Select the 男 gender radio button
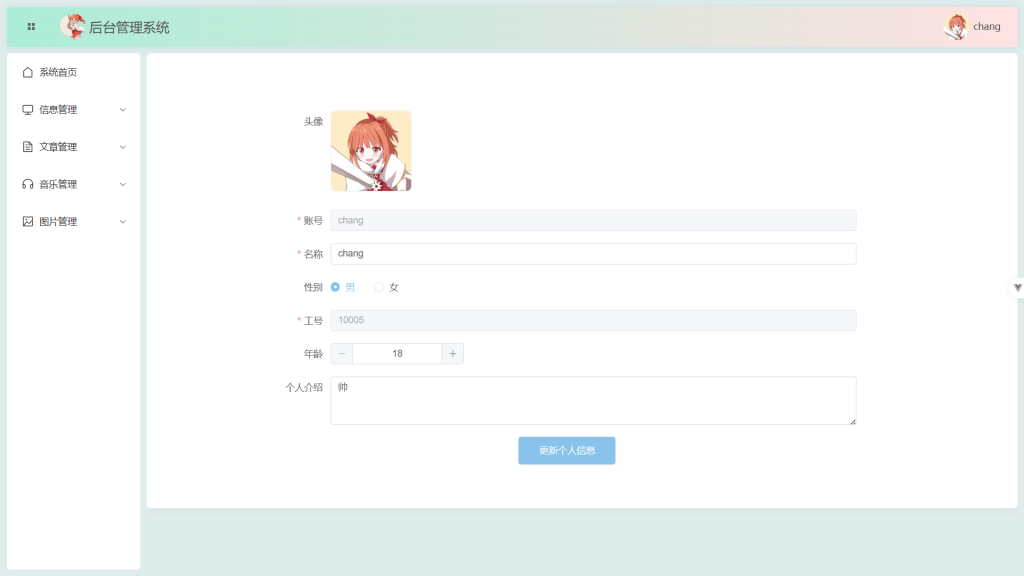Viewport: 1024px width, 576px height. [x=336, y=287]
